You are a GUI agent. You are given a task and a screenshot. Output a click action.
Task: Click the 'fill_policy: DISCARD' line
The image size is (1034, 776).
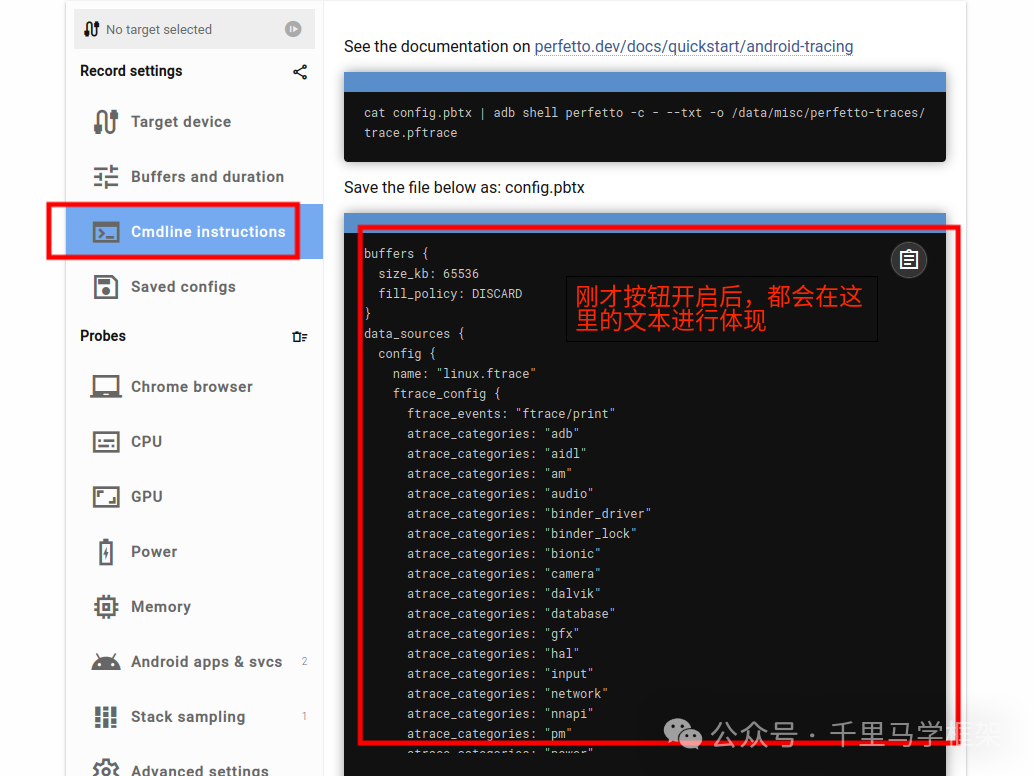[x=450, y=293]
